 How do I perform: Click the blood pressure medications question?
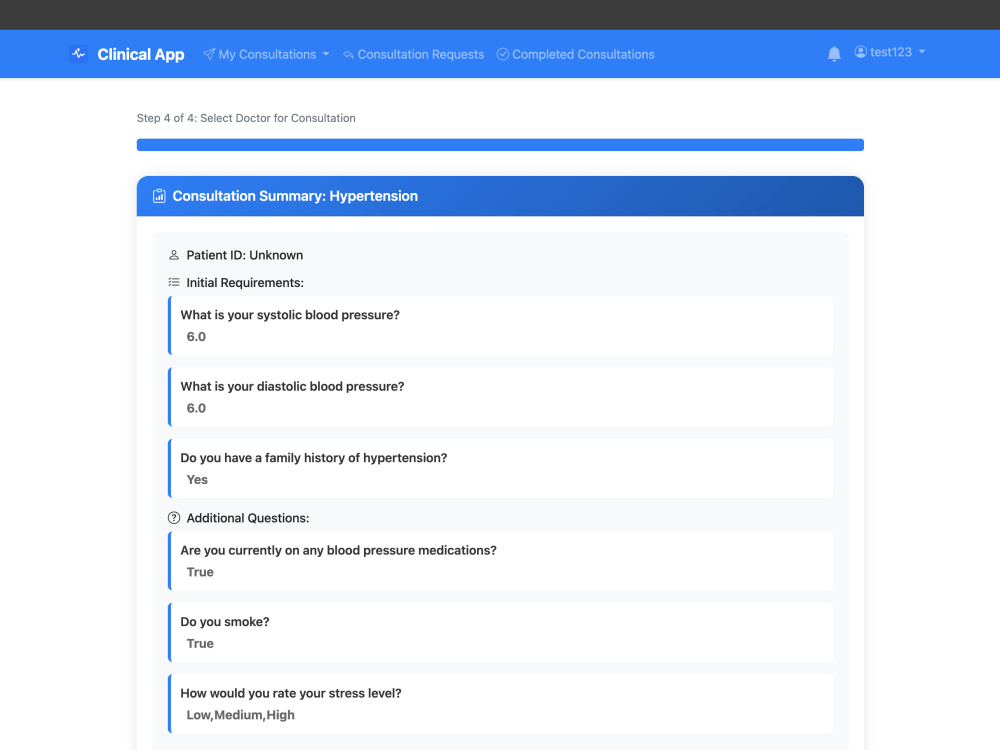(339, 550)
